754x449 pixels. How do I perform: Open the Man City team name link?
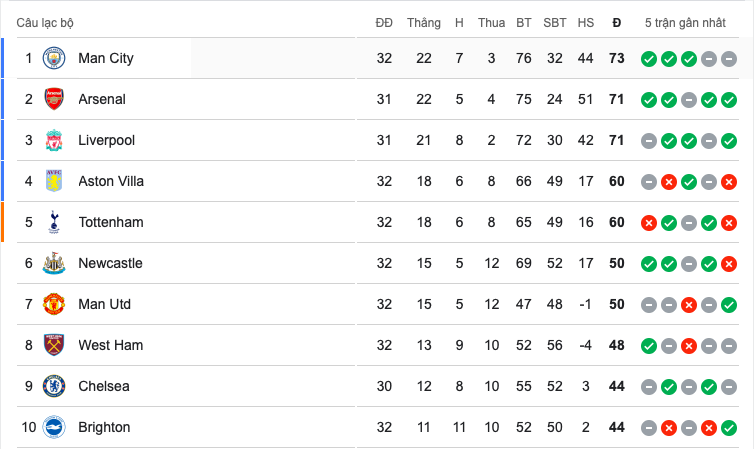point(105,58)
